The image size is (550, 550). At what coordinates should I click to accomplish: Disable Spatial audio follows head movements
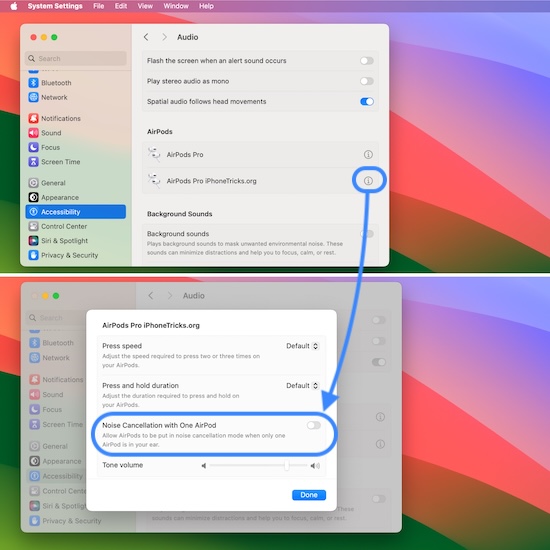point(367,101)
